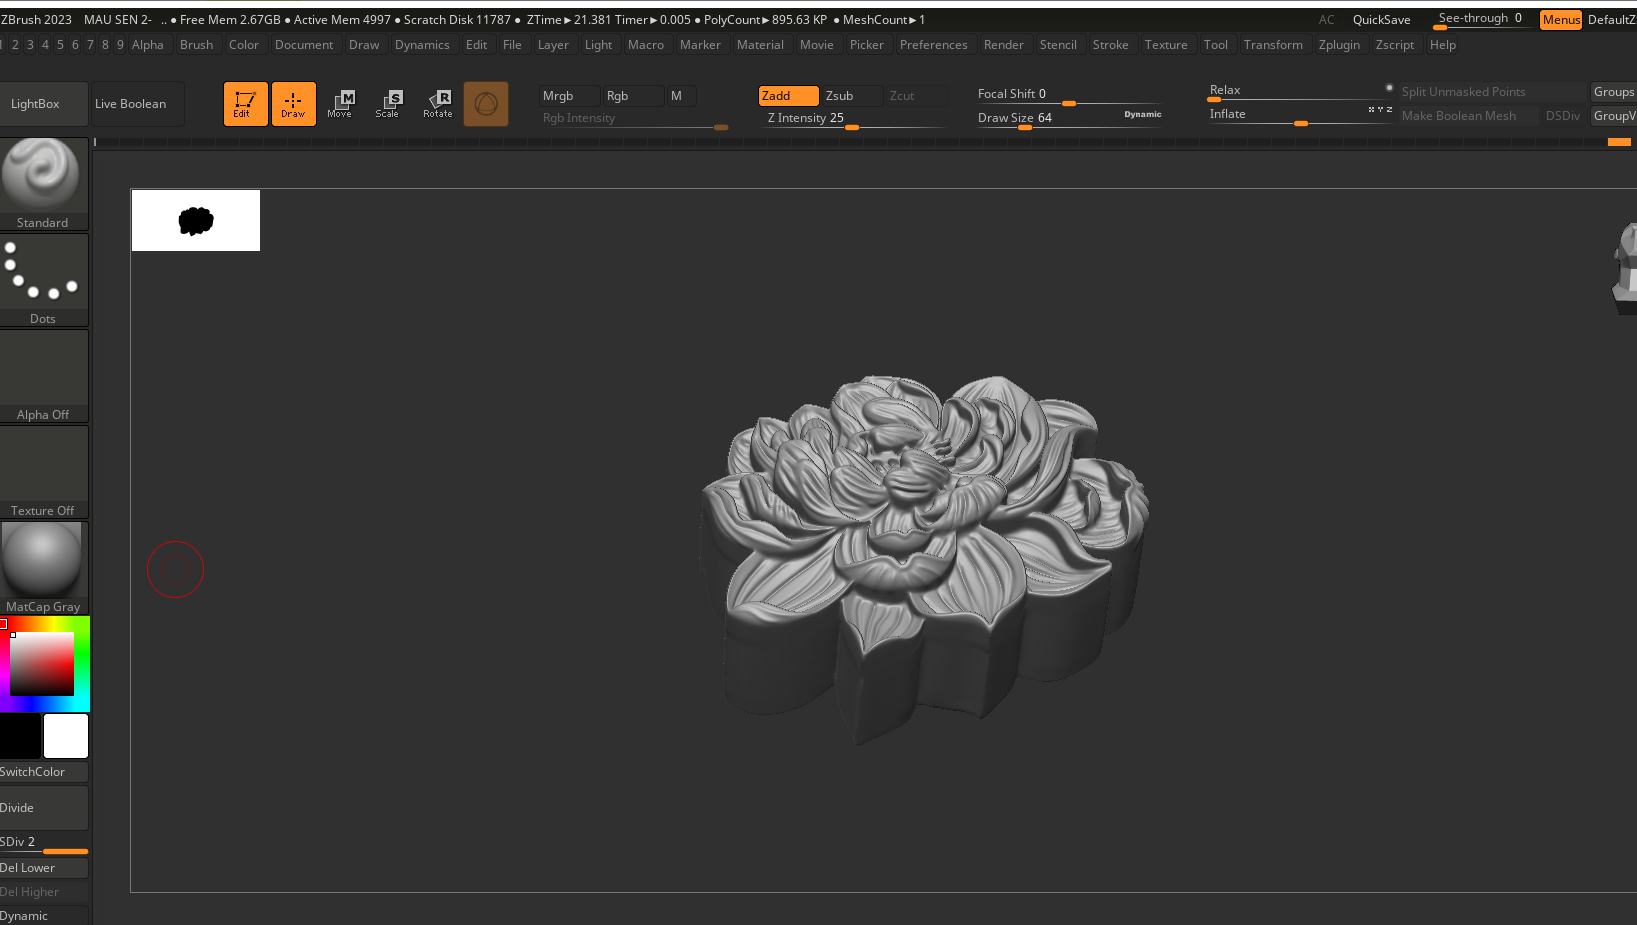Image resolution: width=1637 pixels, height=925 pixels.
Task: Open the Dots stroke picker
Action: [43, 279]
